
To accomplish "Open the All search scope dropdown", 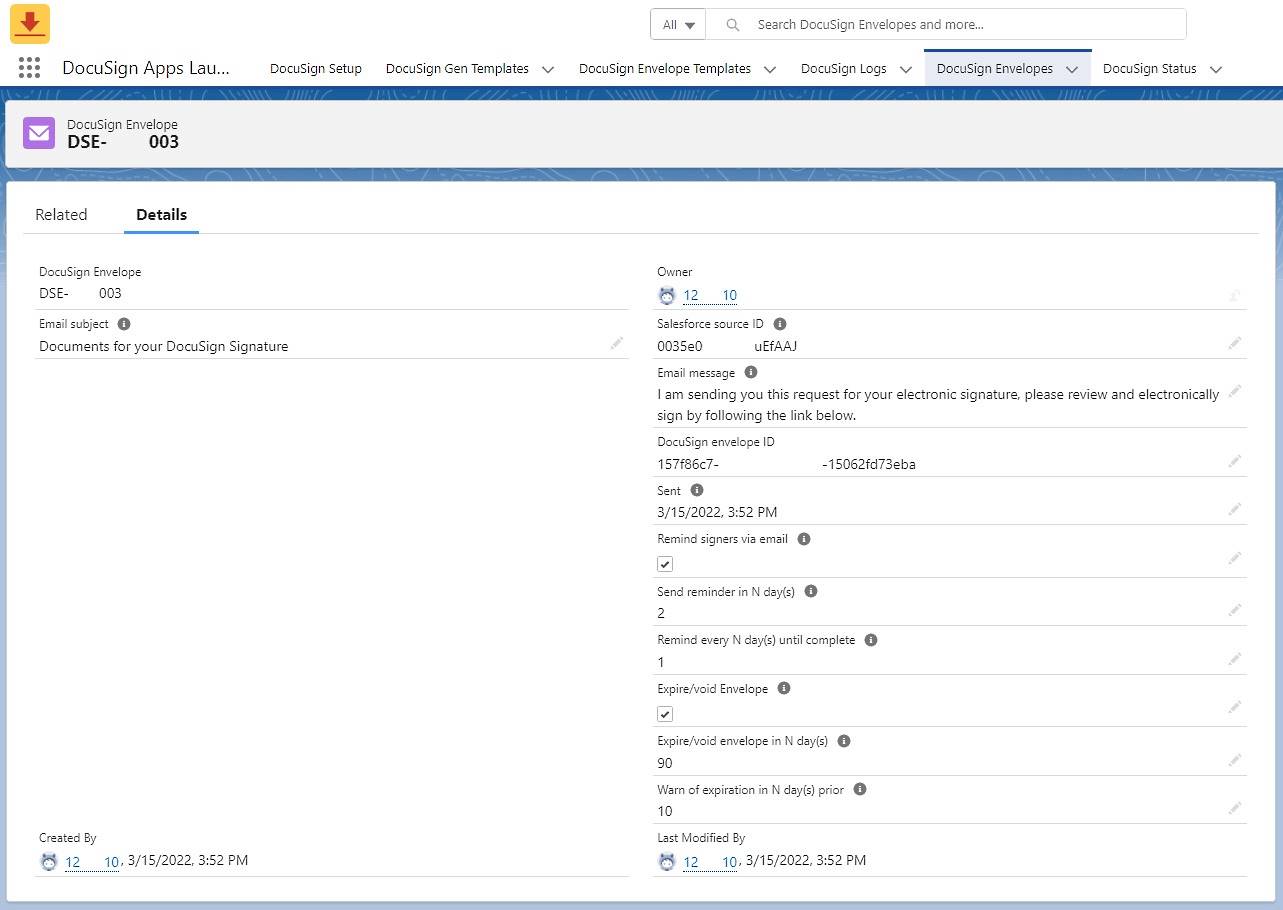I will tap(679, 24).
